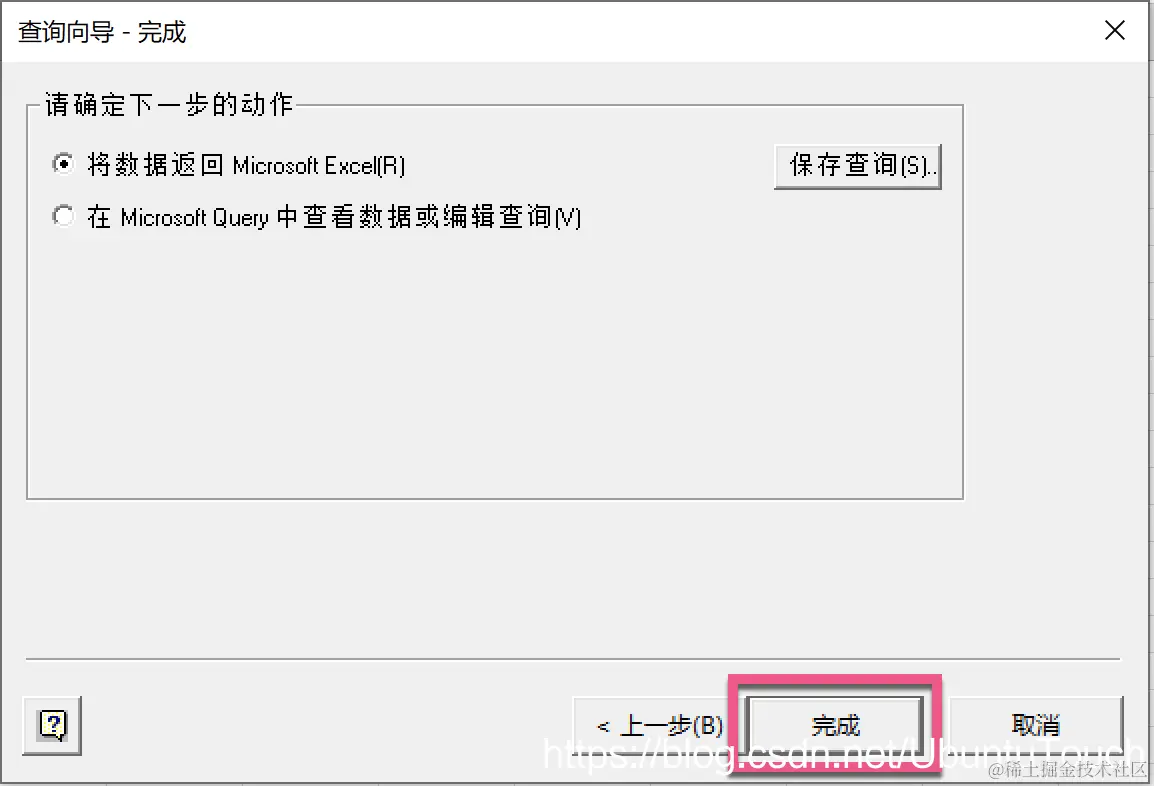Click the less-than arrow on 上一步 button
Screen dimensions: 1154x786
pos(603,727)
